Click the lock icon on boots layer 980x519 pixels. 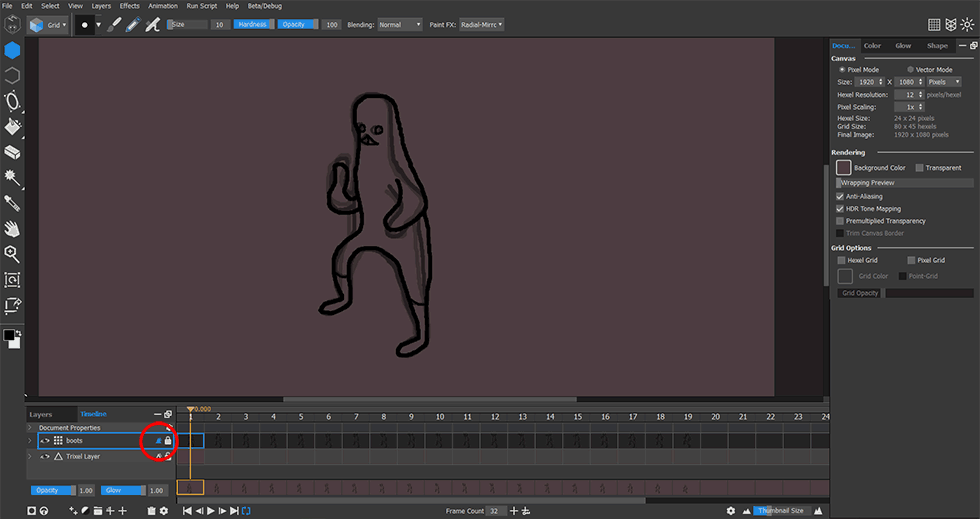(x=168, y=441)
